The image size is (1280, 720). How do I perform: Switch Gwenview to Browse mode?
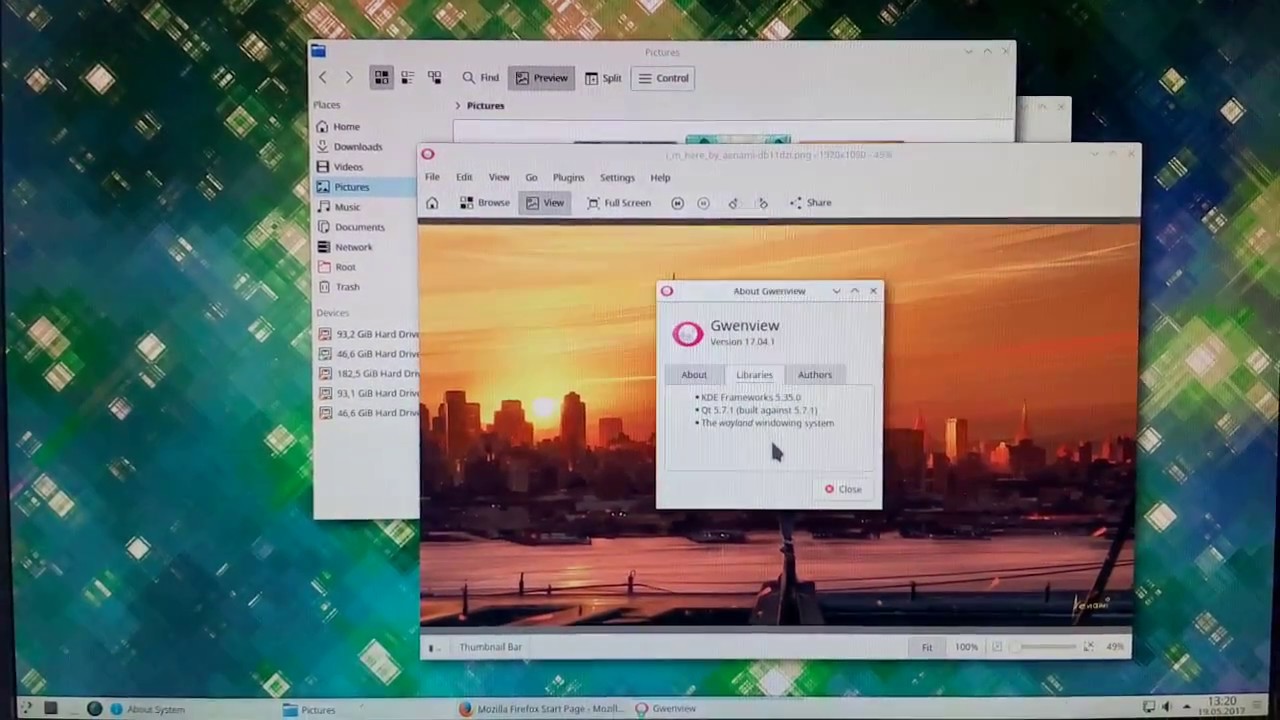485,203
